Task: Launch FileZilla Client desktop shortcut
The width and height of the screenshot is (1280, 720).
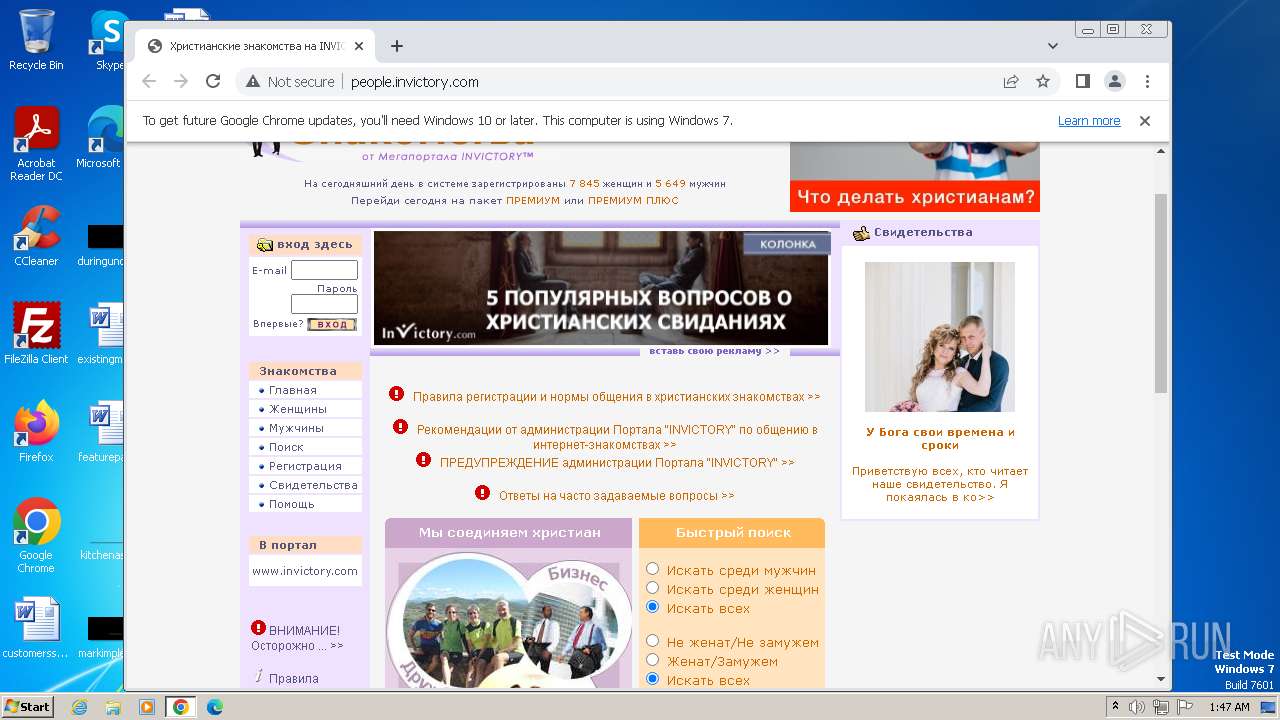Action: 36,333
